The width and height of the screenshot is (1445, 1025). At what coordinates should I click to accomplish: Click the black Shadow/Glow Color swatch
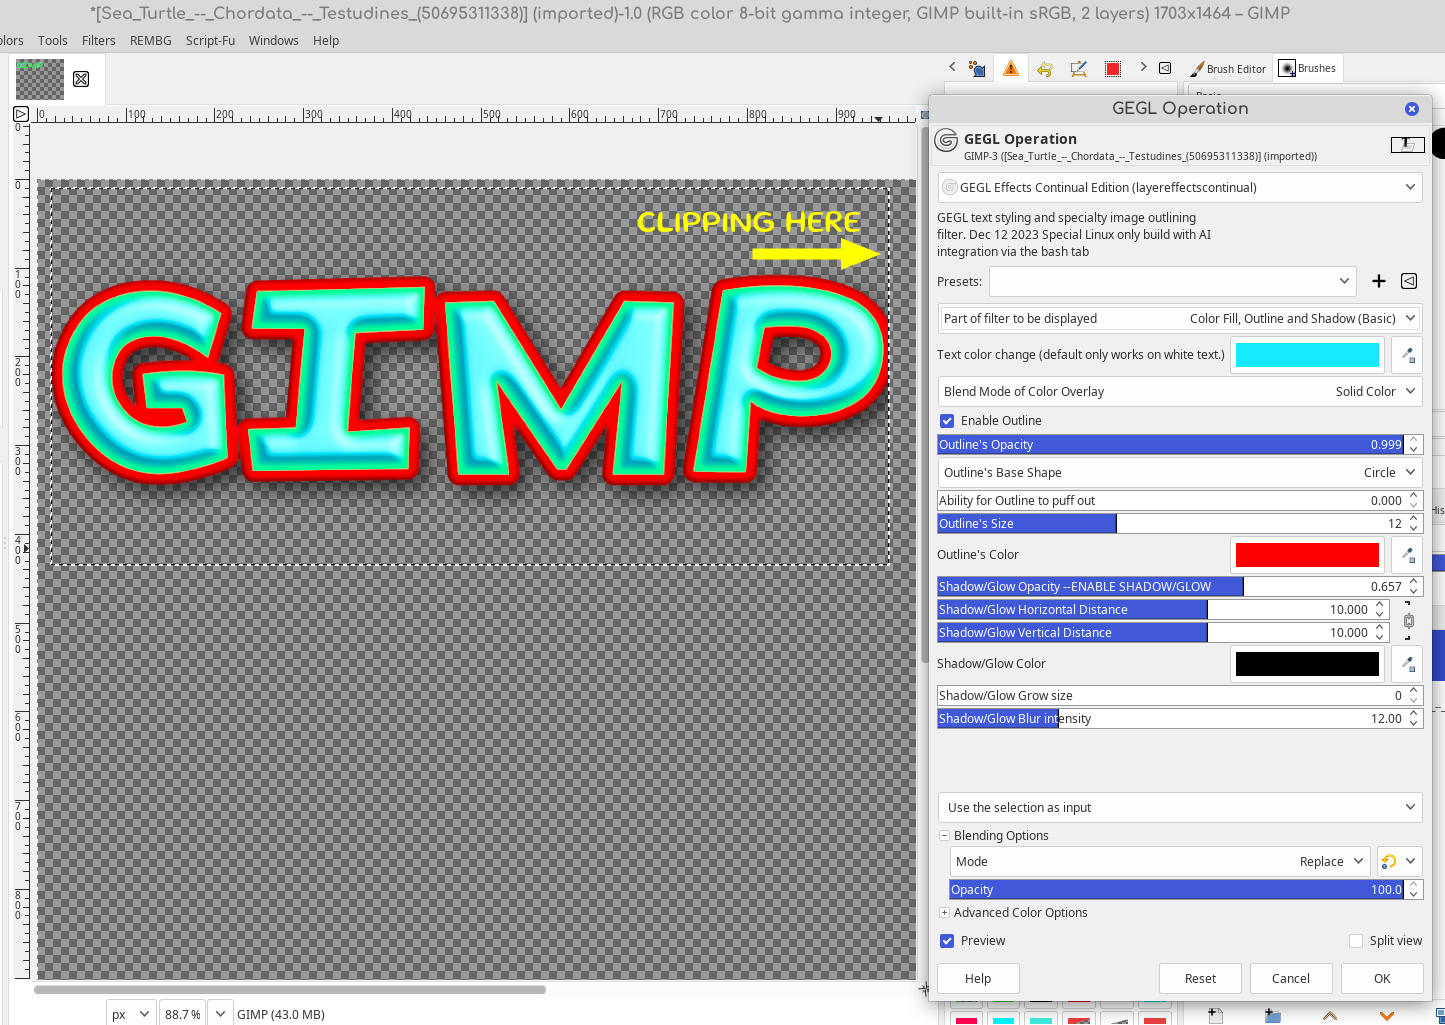[x=1307, y=664]
